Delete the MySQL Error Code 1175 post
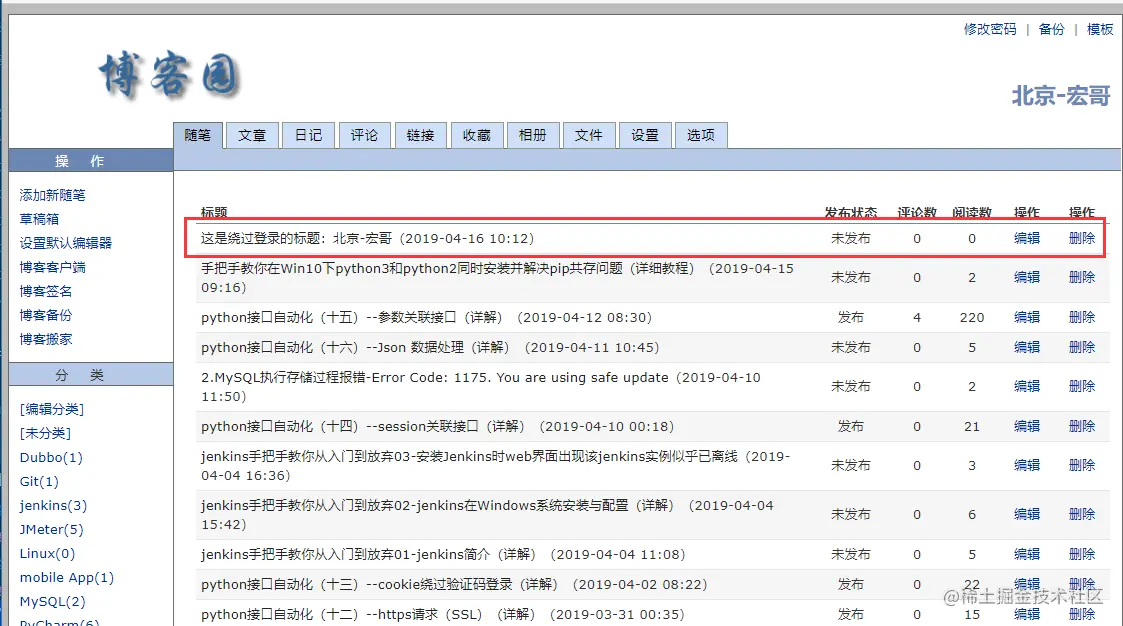1123x626 pixels. [x=1081, y=386]
